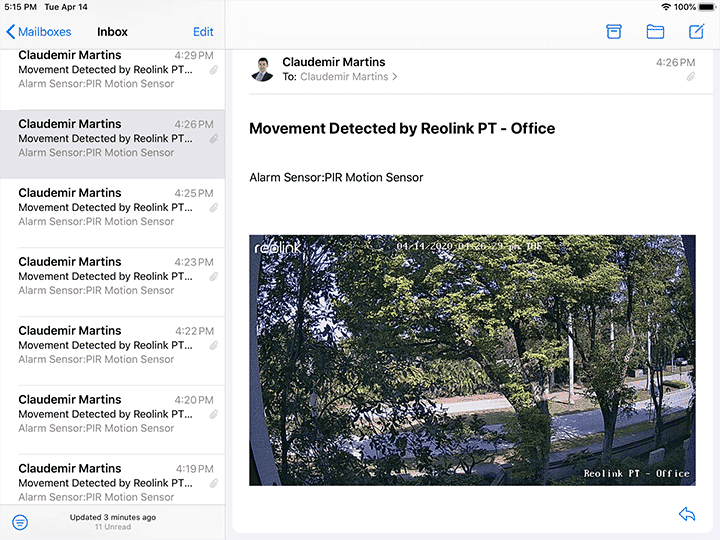
Task: Select the email received at 4:26 PM
Action: coord(110,139)
